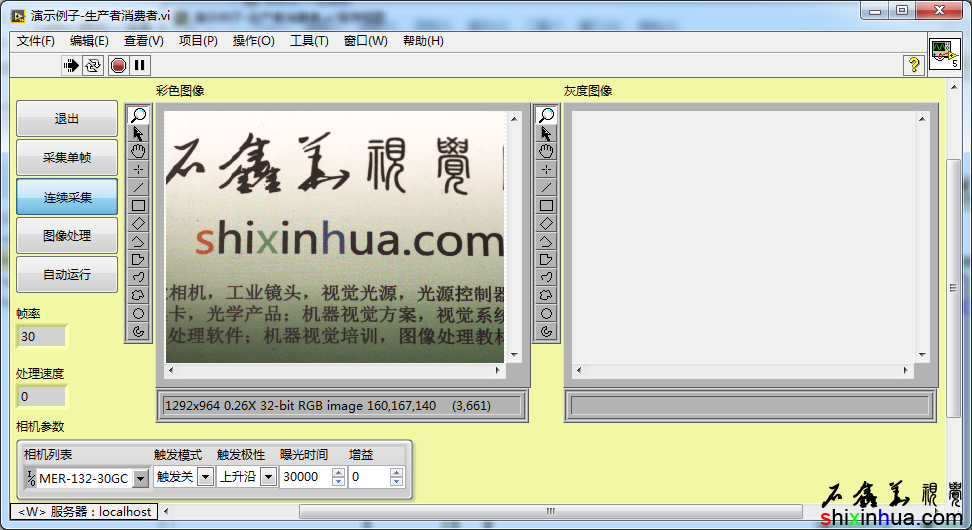Open the 相机列表 camera dropdown

[140, 479]
